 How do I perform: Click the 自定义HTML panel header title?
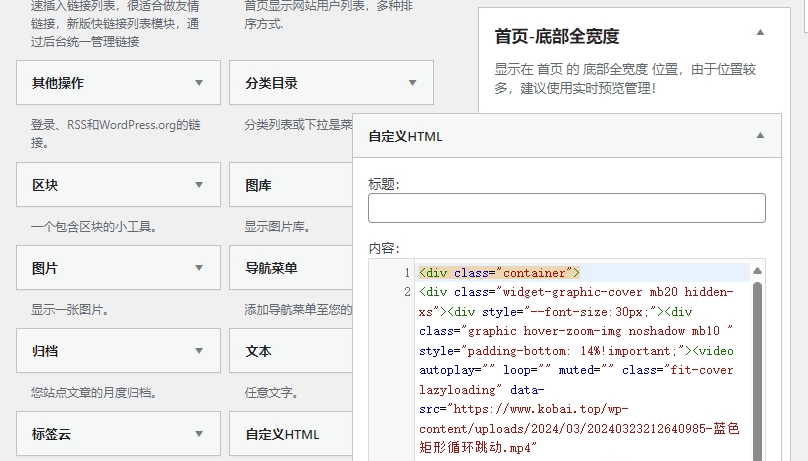click(x=405, y=136)
